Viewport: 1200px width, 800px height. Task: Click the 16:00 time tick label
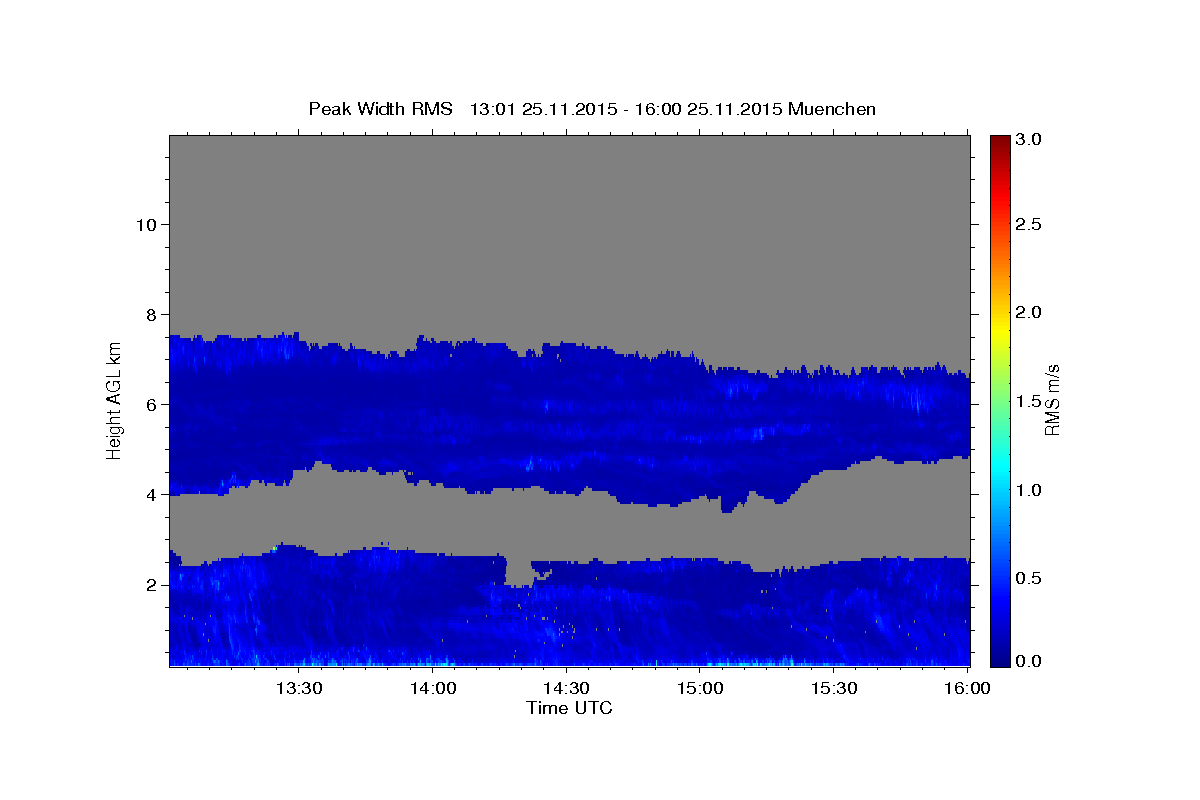click(x=967, y=688)
